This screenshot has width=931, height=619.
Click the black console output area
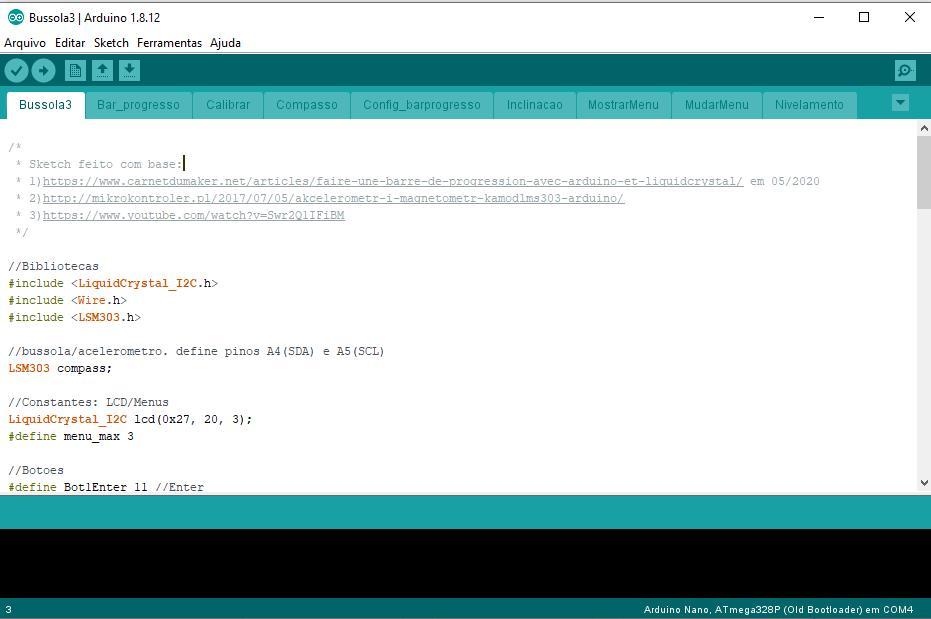pyautogui.click(x=466, y=563)
